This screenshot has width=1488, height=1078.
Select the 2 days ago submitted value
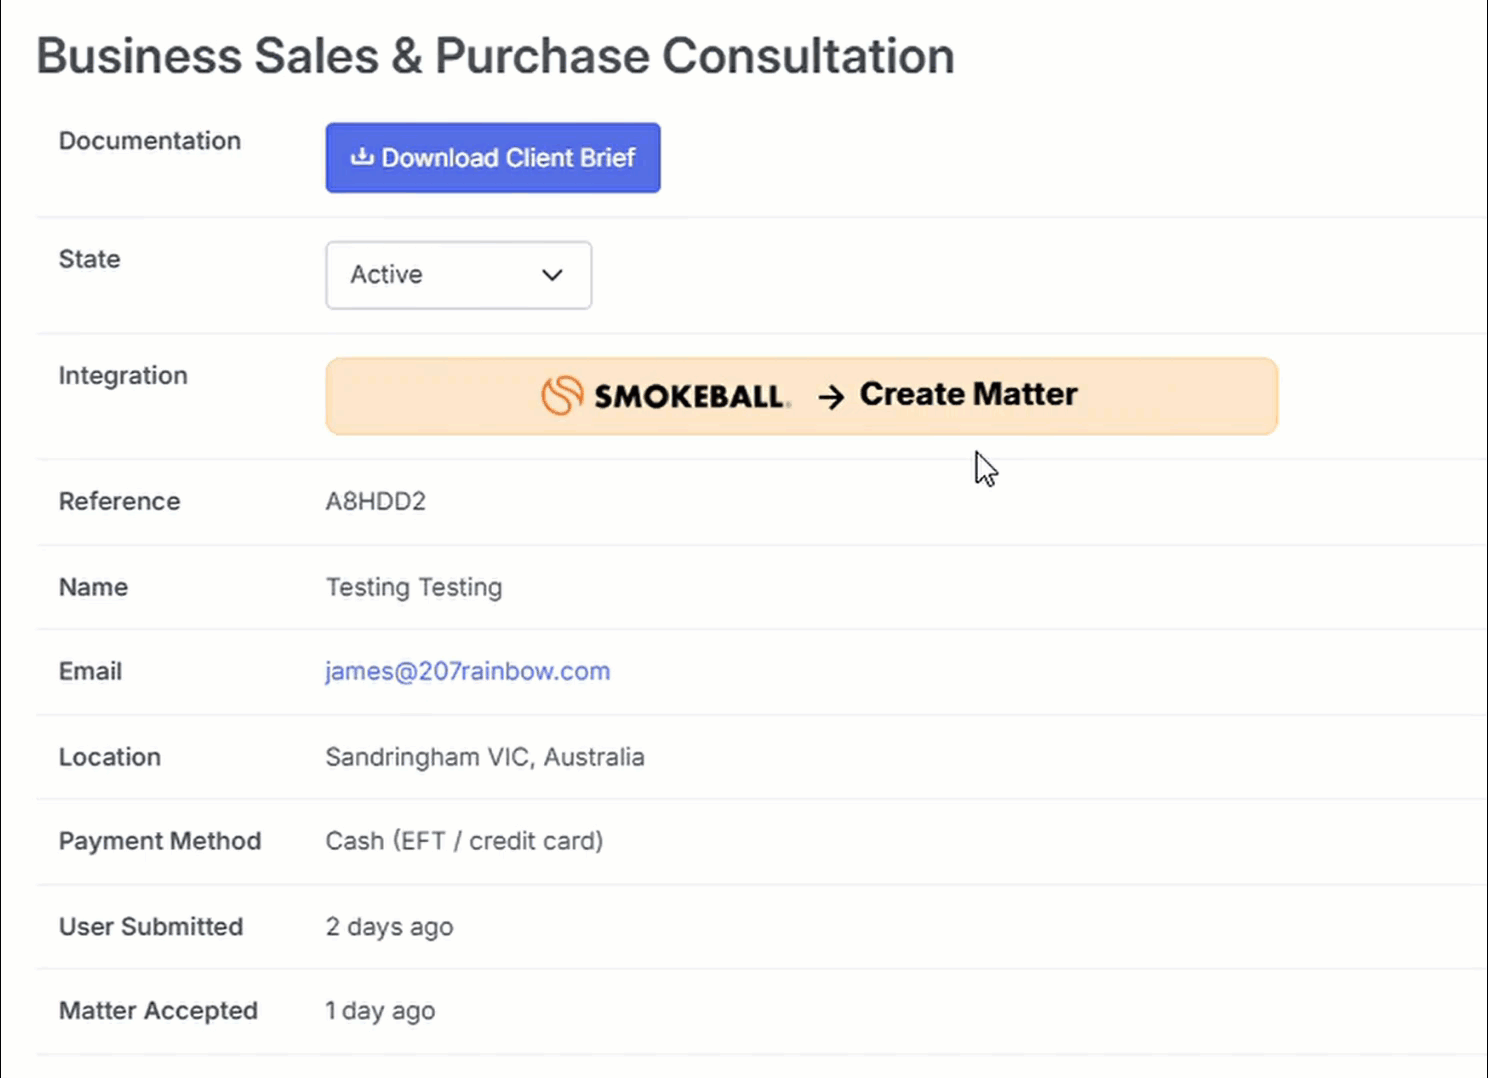pyautogui.click(x=389, y=927)
